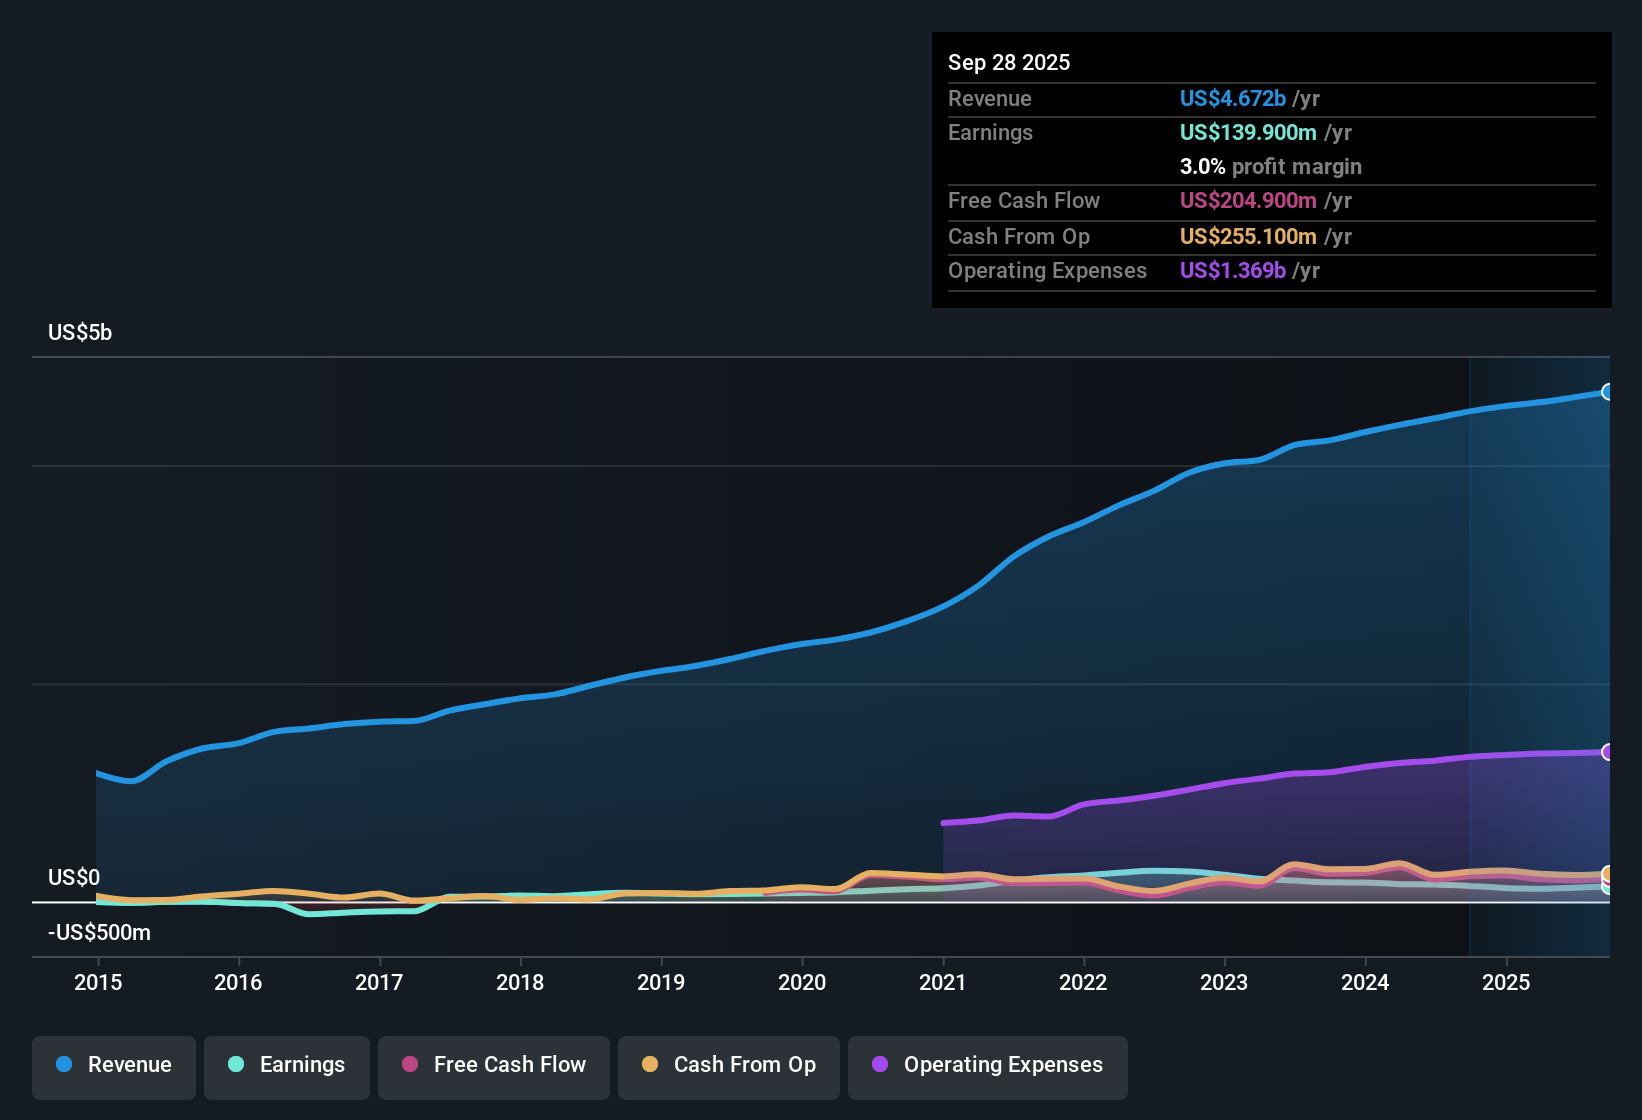Click the Revenue endpoint marker on the chart
Viewport: 1642px width, 1120px height.
[1608, 392]
